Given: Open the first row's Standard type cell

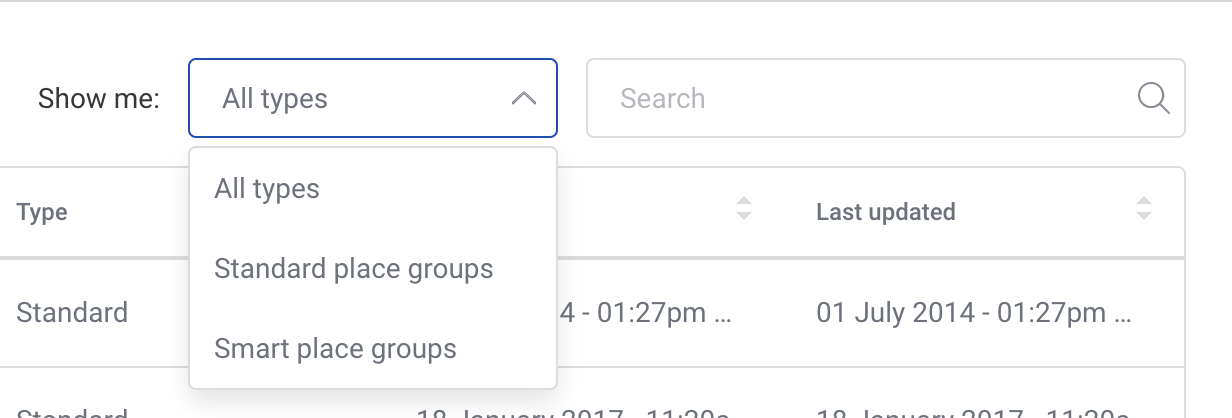Looking at the screenshot, I should tap(72, 313).
